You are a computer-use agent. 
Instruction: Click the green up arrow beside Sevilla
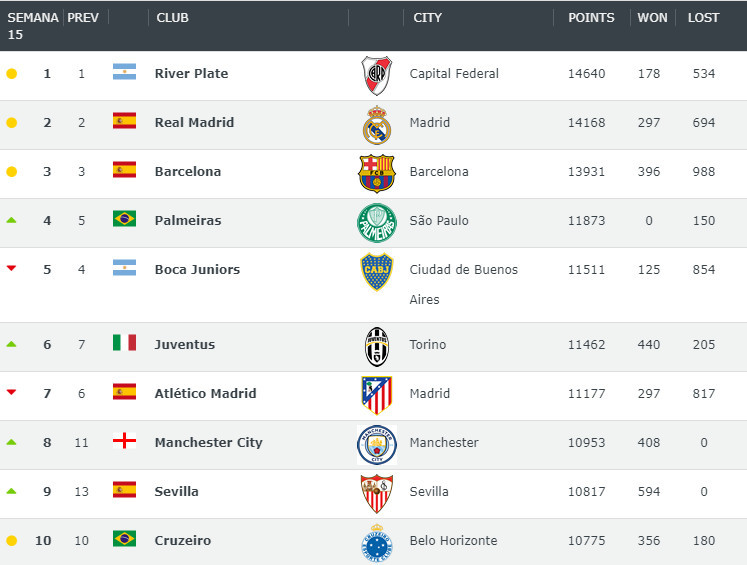pyautogui.click(x=12, y=491)
